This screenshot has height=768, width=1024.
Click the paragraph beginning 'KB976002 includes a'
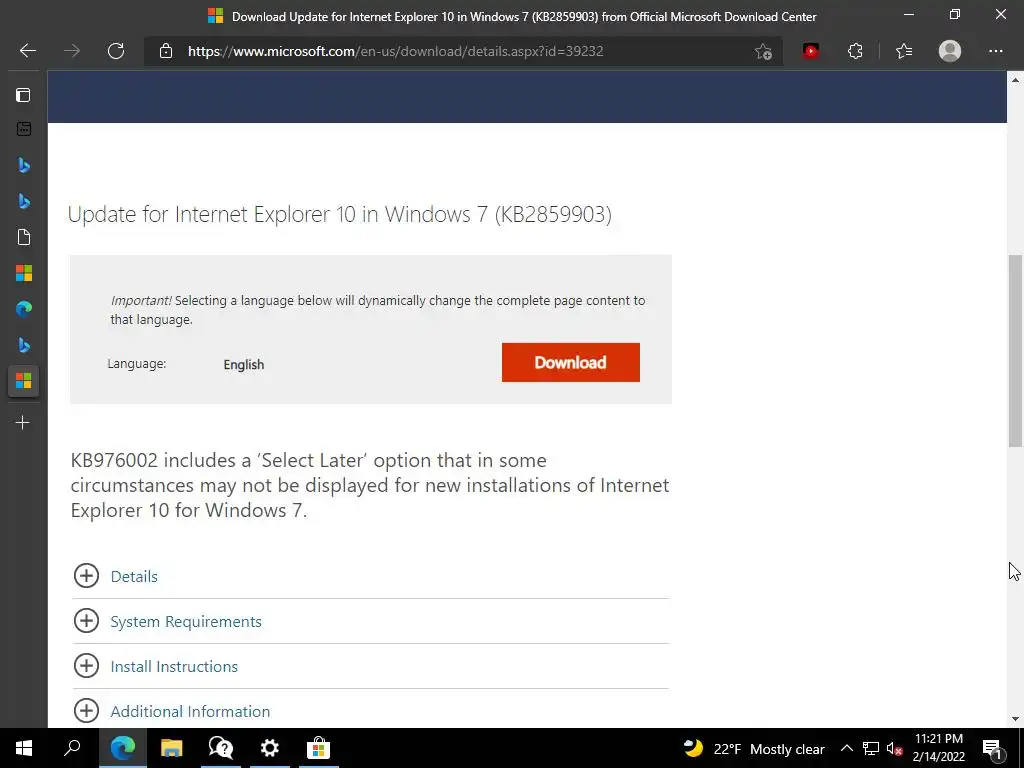coord(370,485)
